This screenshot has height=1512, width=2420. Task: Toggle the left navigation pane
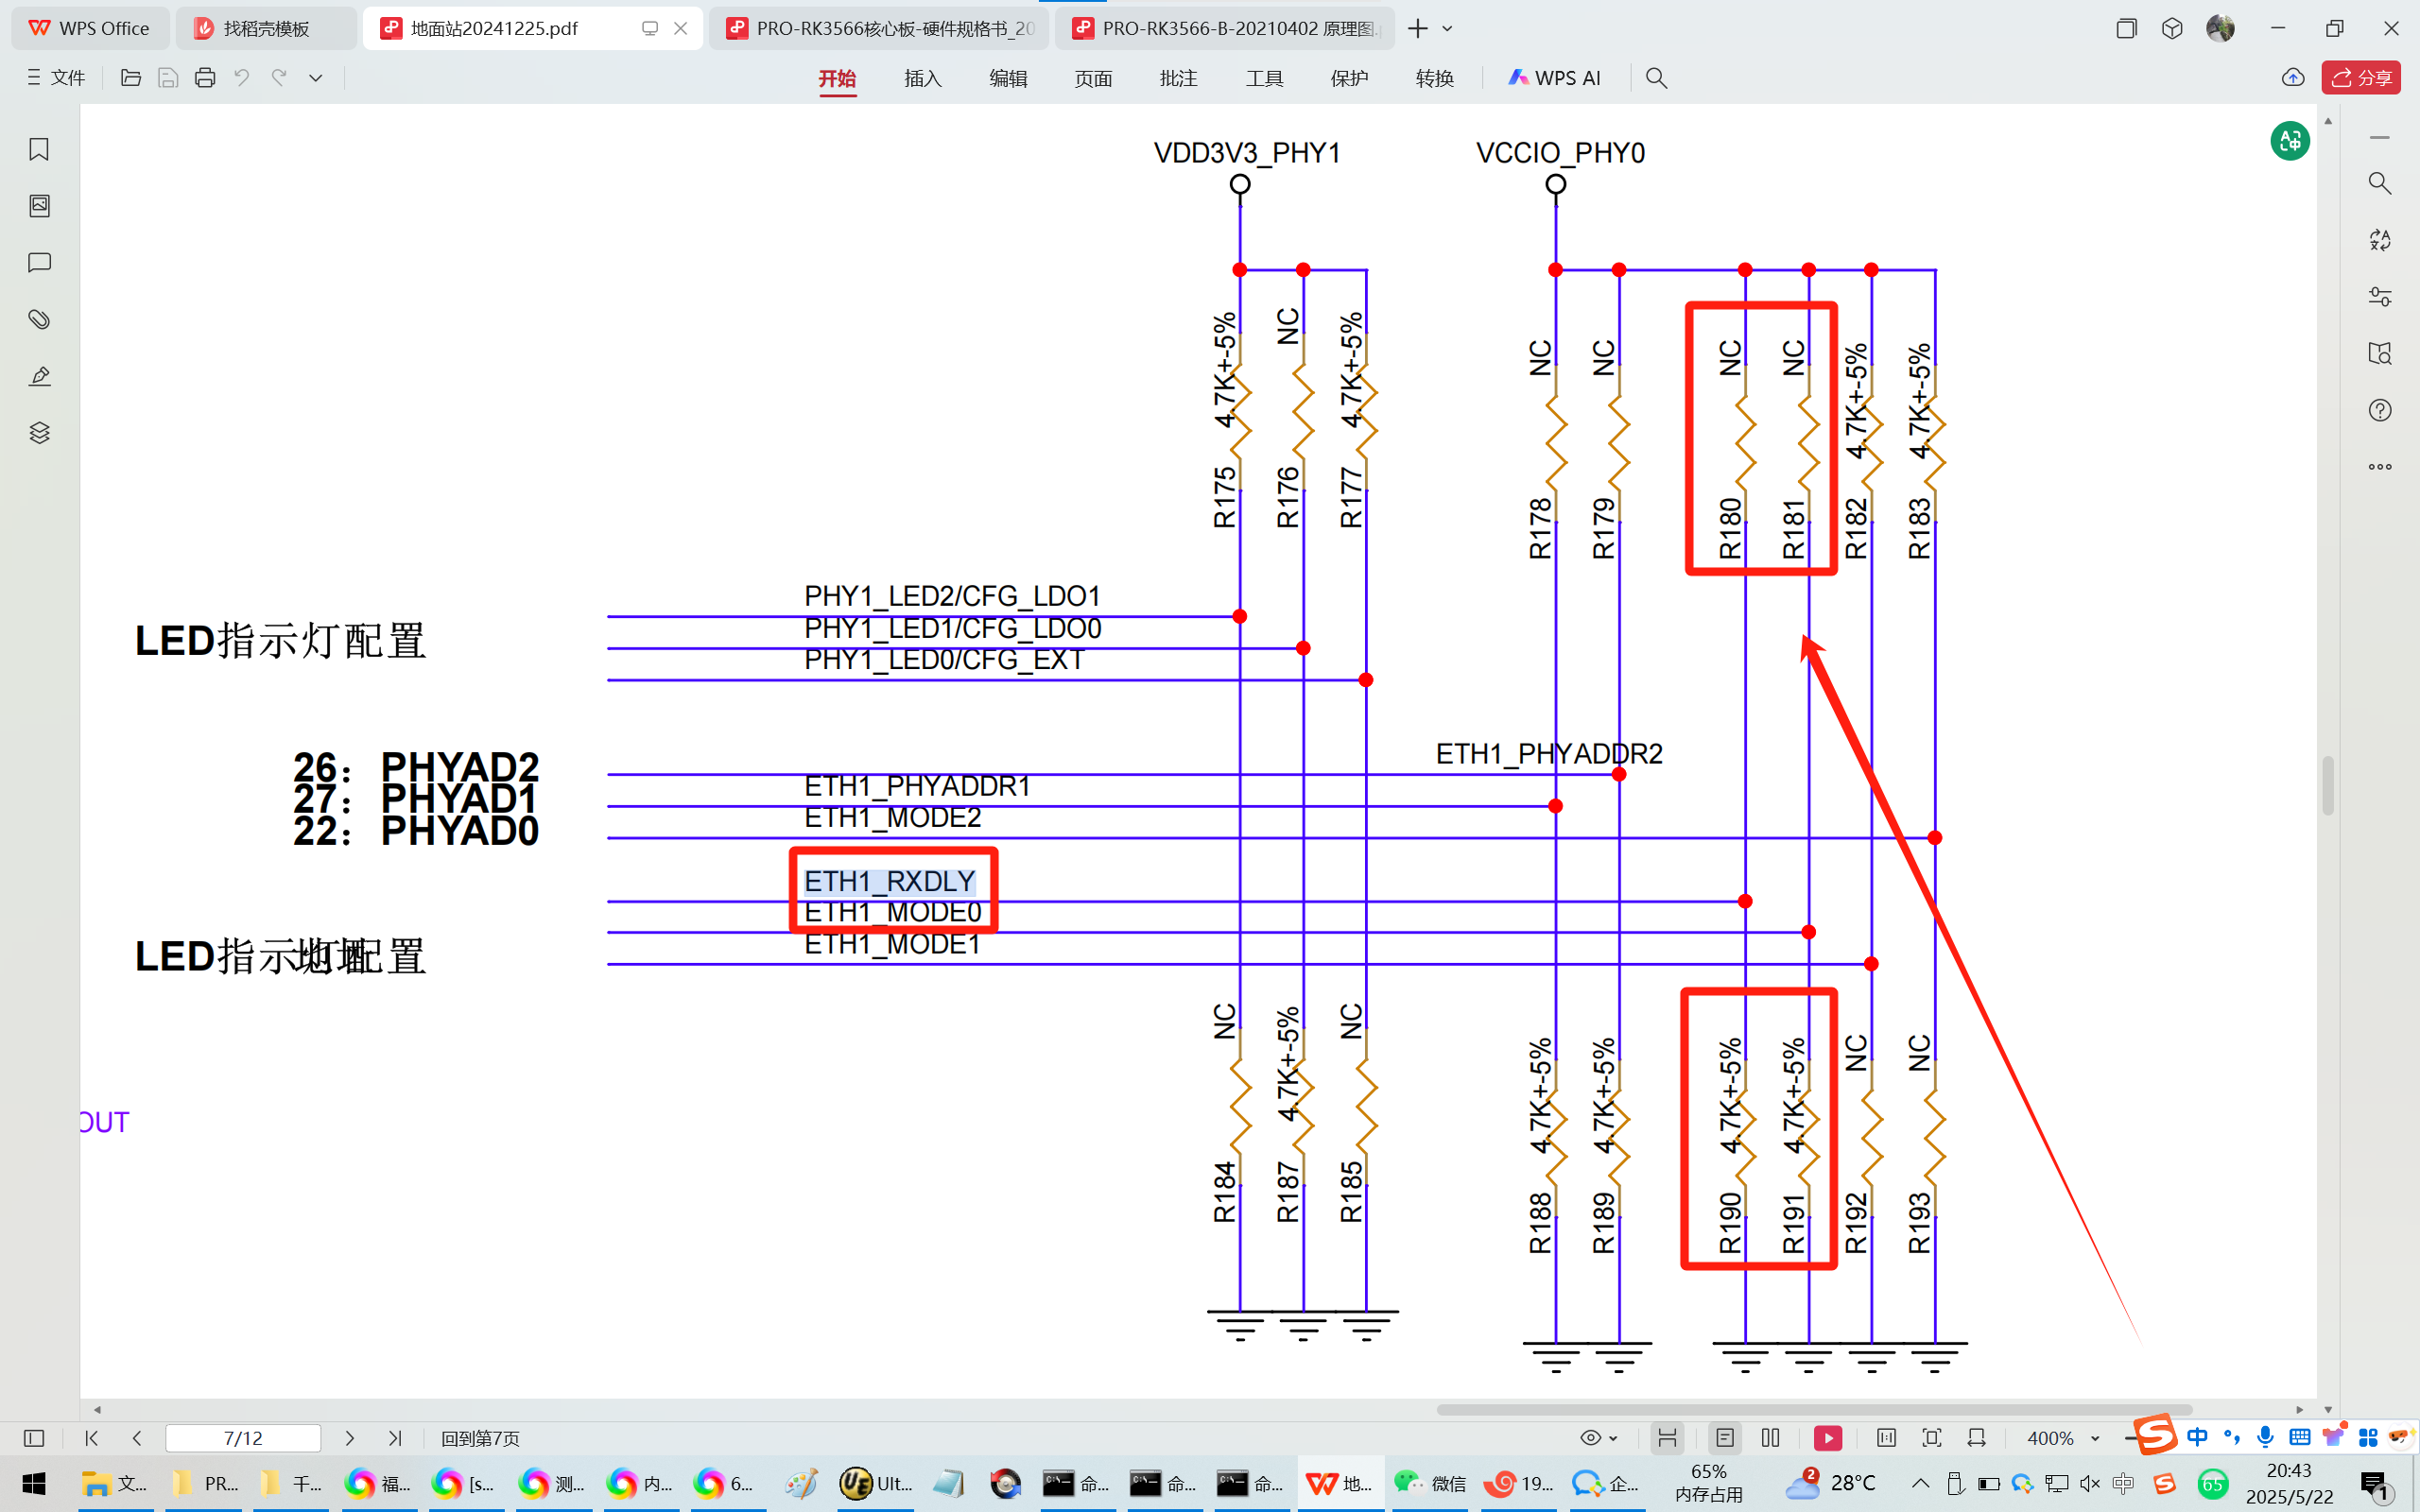pyautogui.click(x=34, y=1438)
